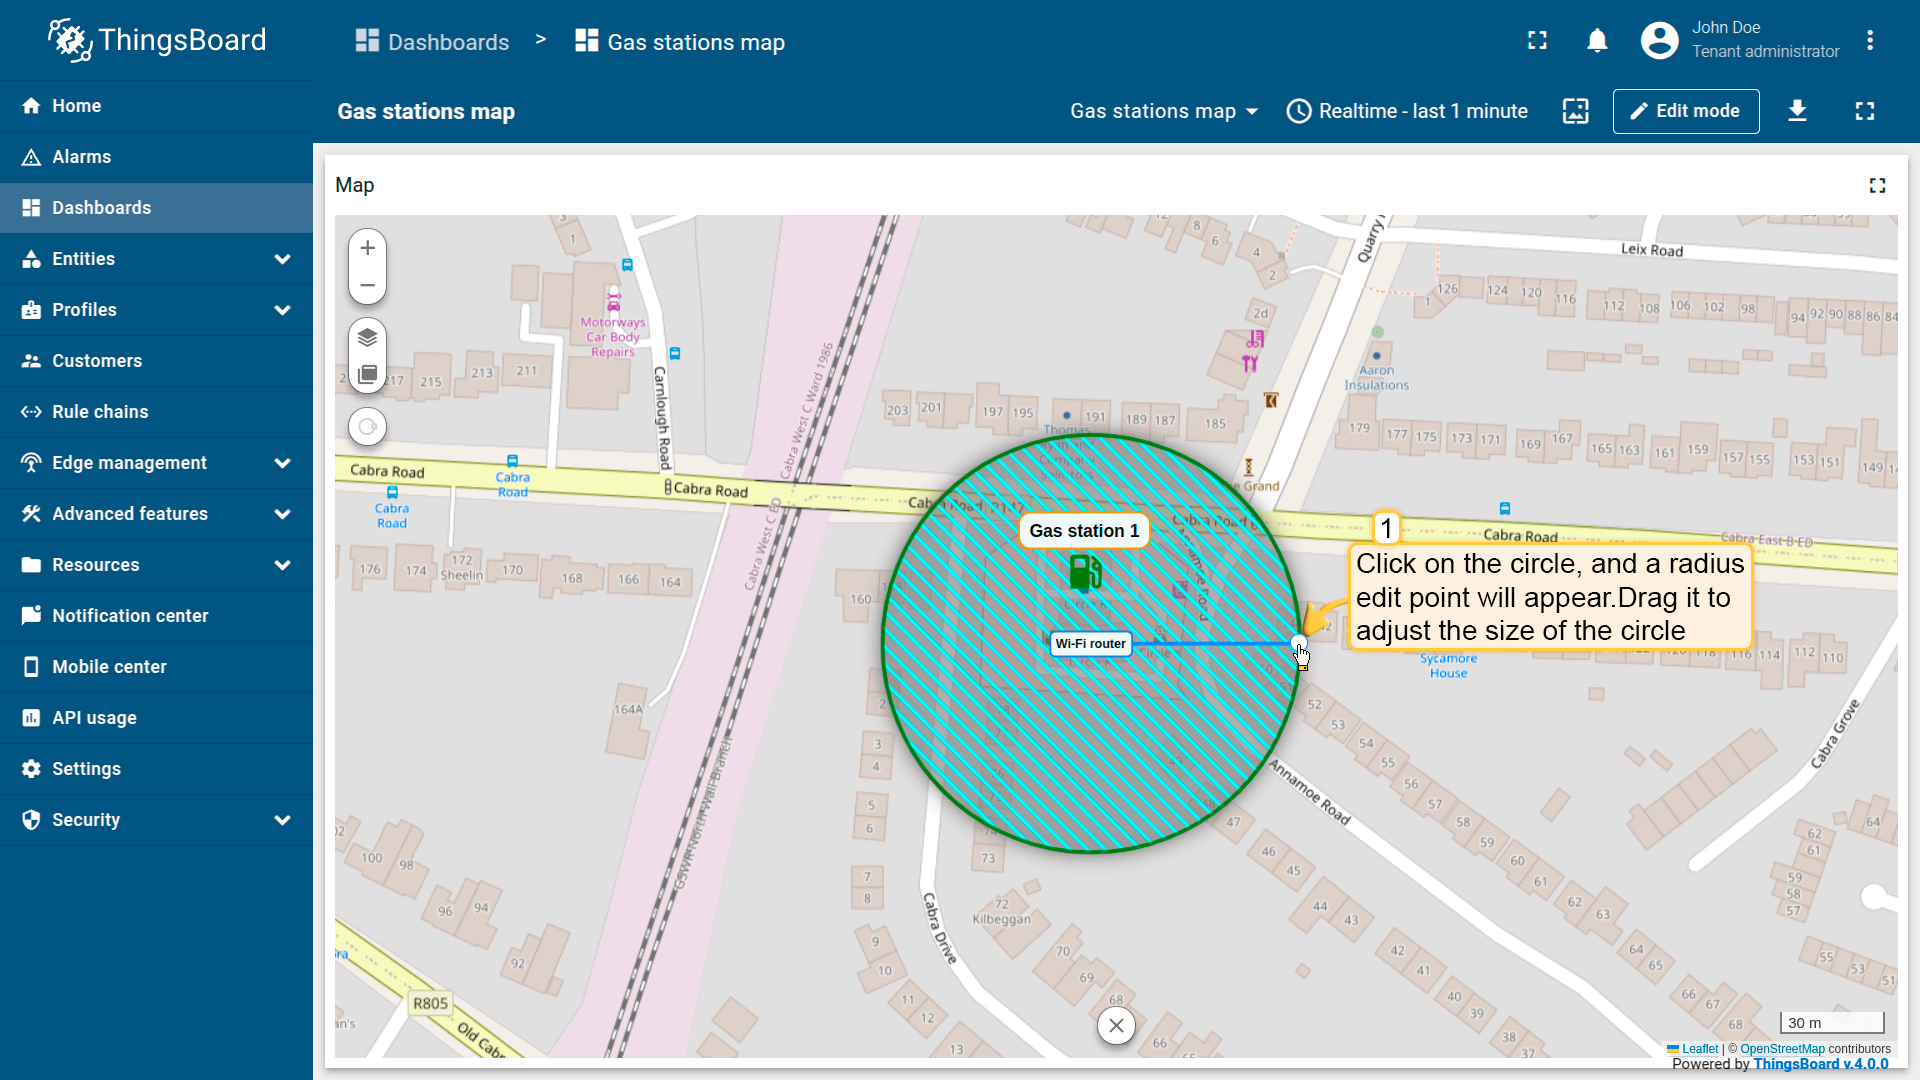Click the green gas station marker
The height and width of the screenshot is (1080, 1920).
tap(1084, 572)
